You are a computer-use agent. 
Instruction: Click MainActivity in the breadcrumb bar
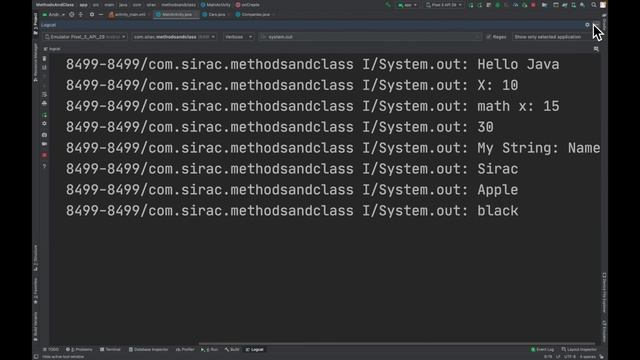216,5
